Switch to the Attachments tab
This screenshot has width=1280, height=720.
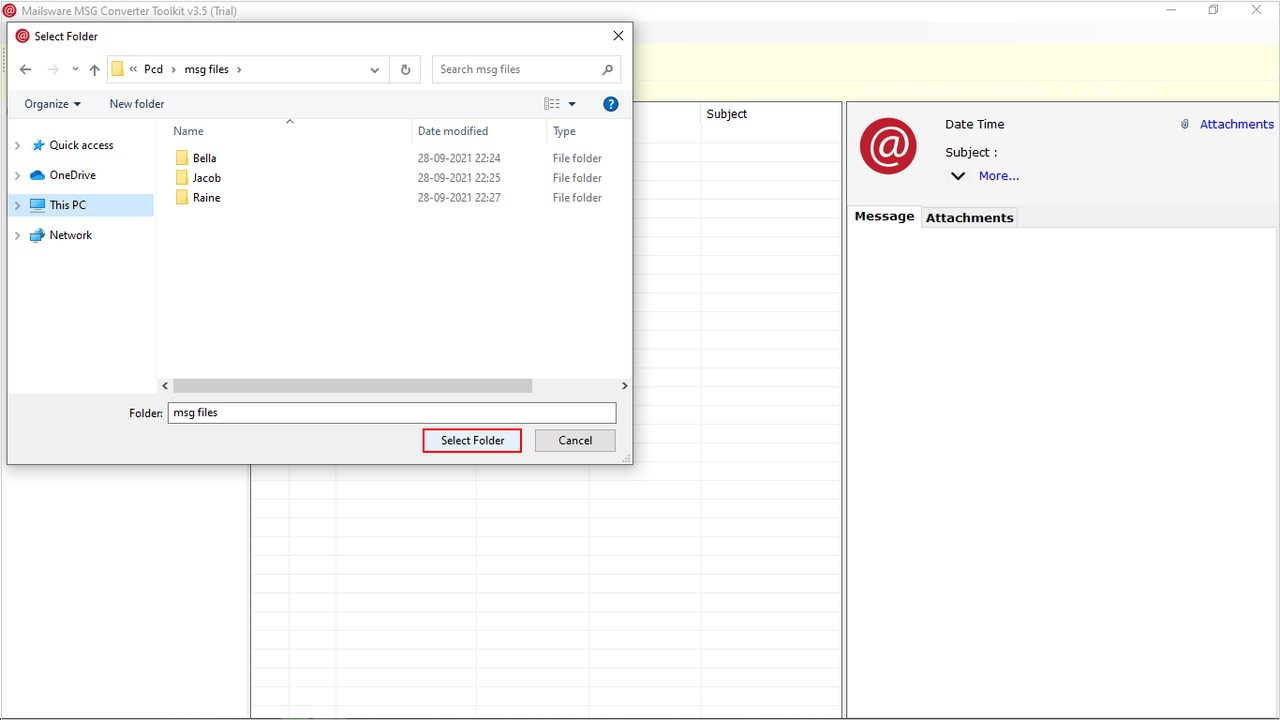(x=970, y=217)
